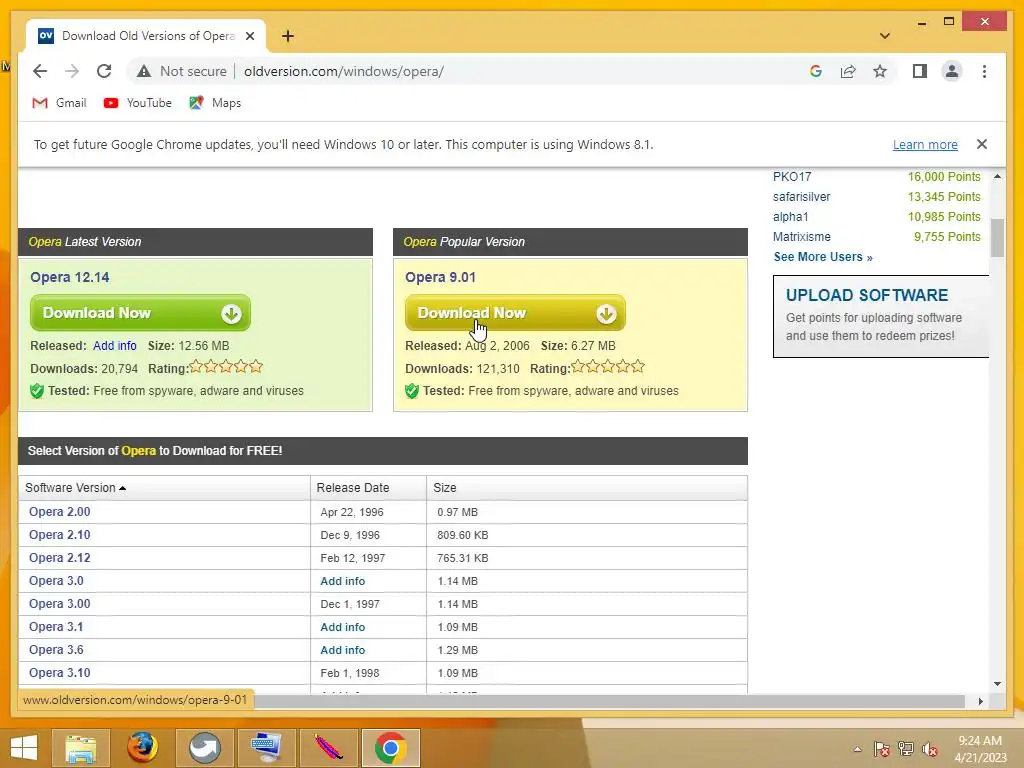Viewport: 1024px width, 768px height.
Task: Close the Download Old Versions of Opera tab
Action: click(x=249, y=36)
